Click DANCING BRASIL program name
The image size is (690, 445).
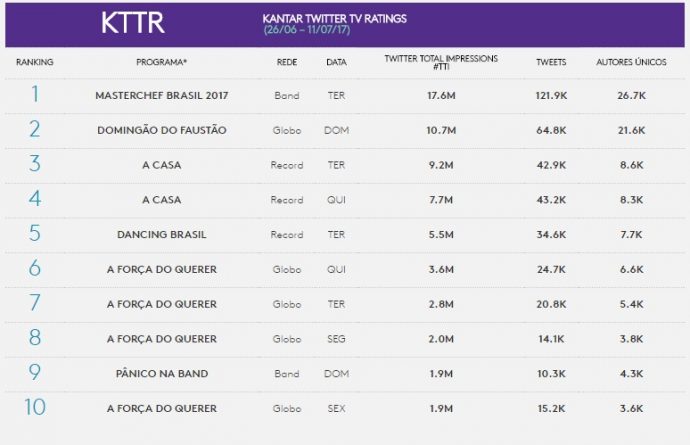tap(162, 235)
